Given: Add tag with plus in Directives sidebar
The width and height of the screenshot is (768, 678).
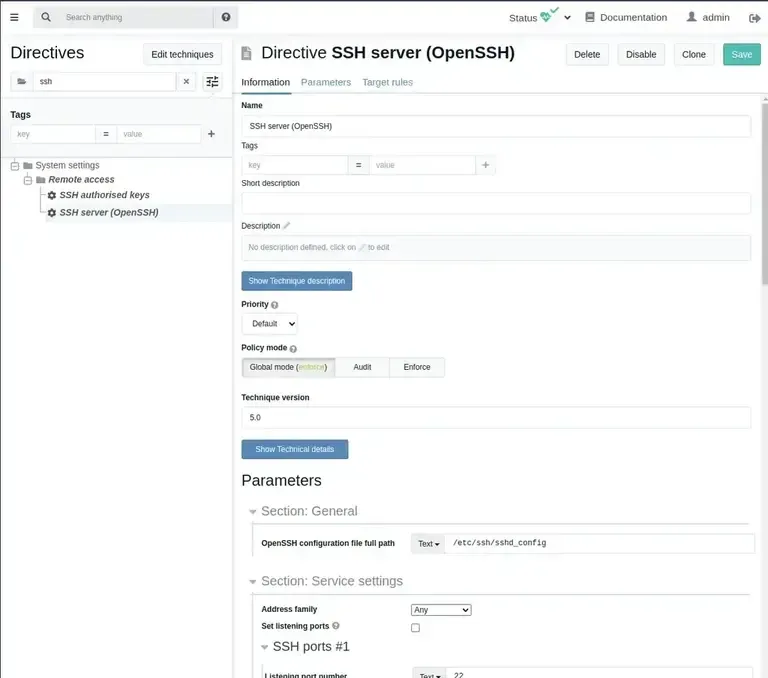Looking at the screenshot, I should pyautogui.click(x=211, y=134).
